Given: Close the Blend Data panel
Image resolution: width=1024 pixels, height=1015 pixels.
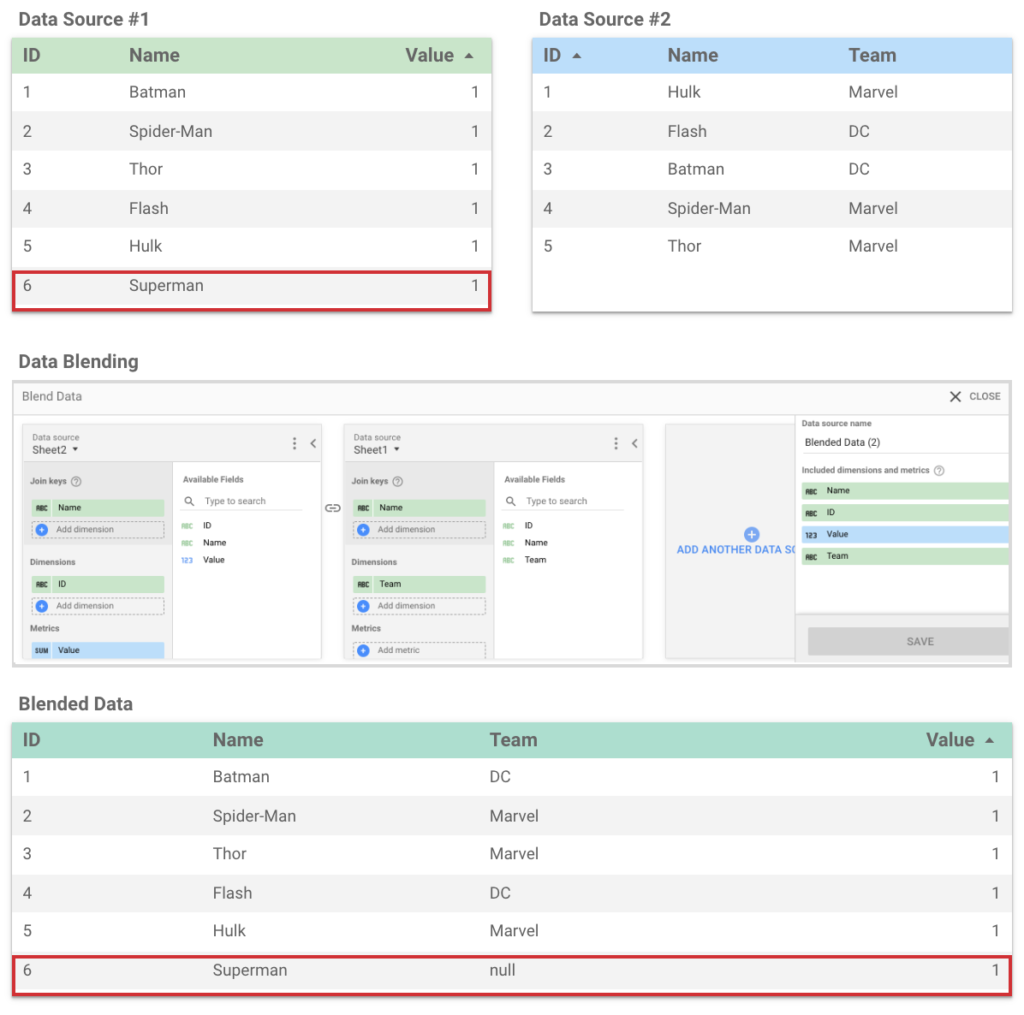Looking at the screenshot, I should pos(974,396).
